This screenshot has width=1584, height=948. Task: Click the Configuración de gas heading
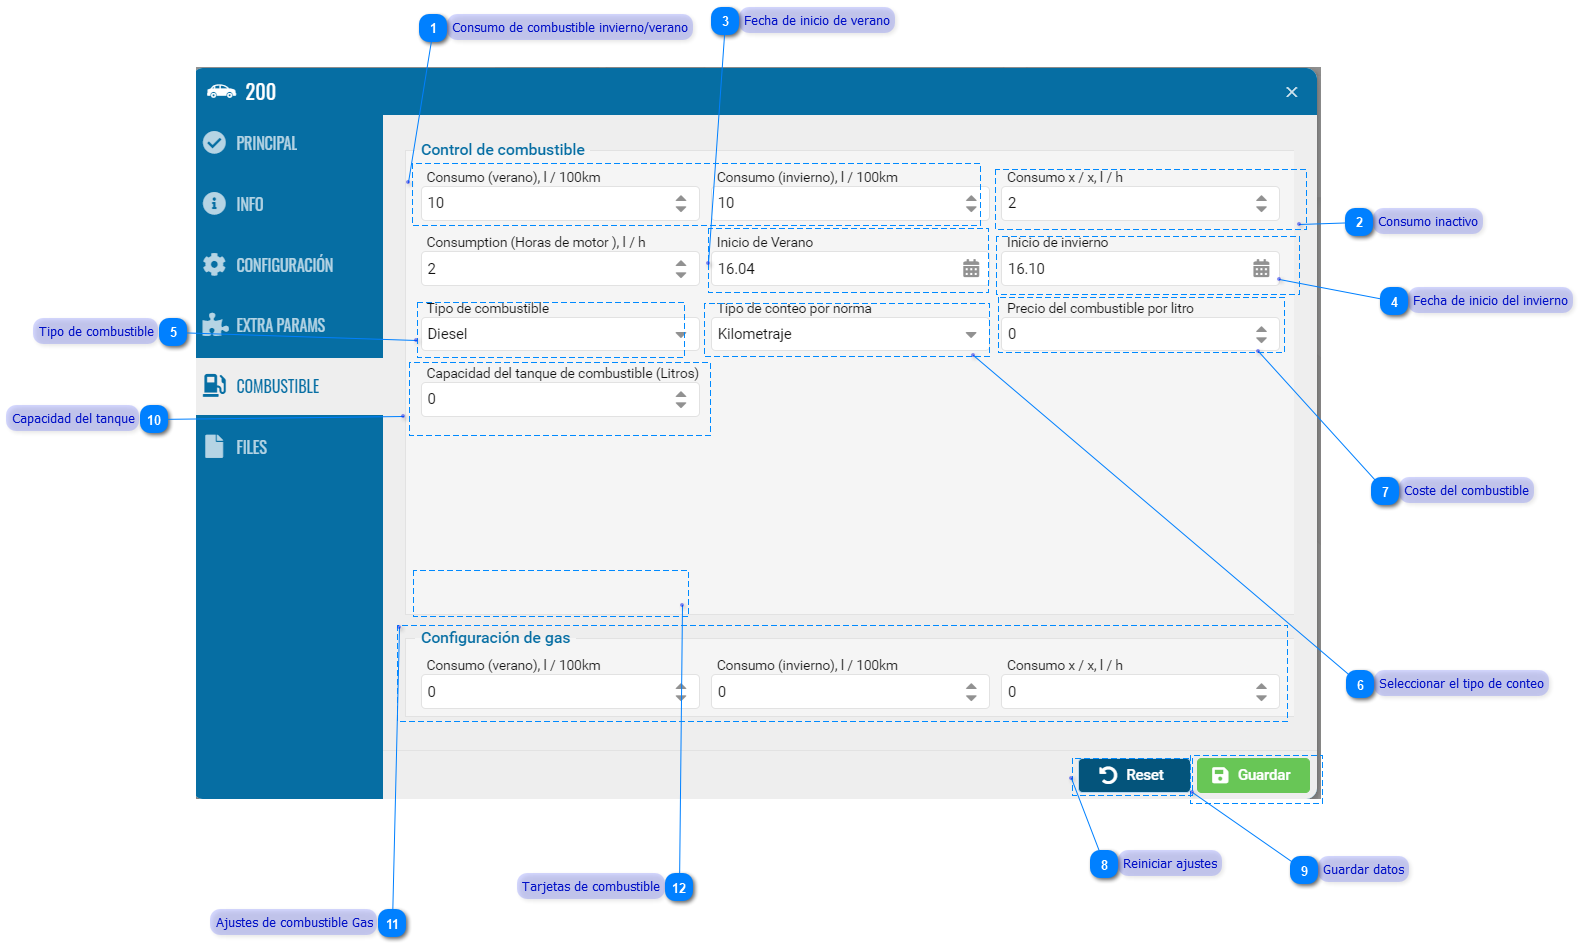coord(495,638)
